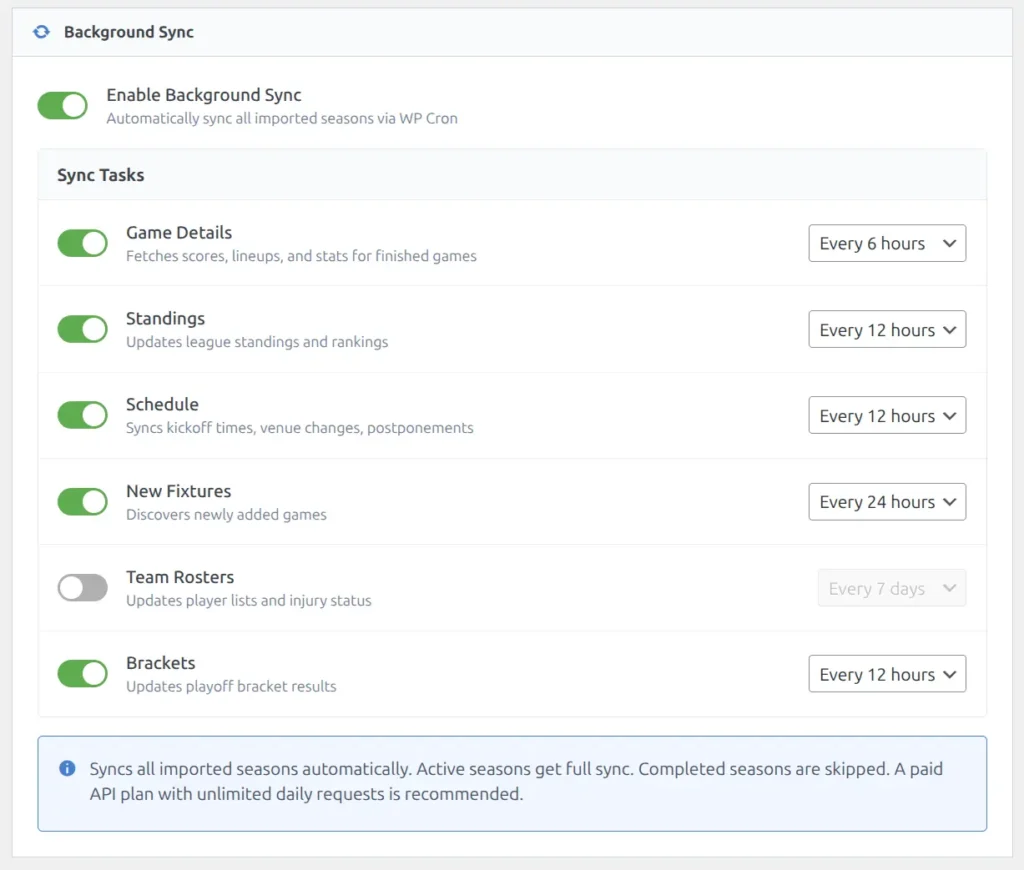1024x870 pixels.
Task: Turn off the Standings sync toggle
Action: click(x=83, y=329)
